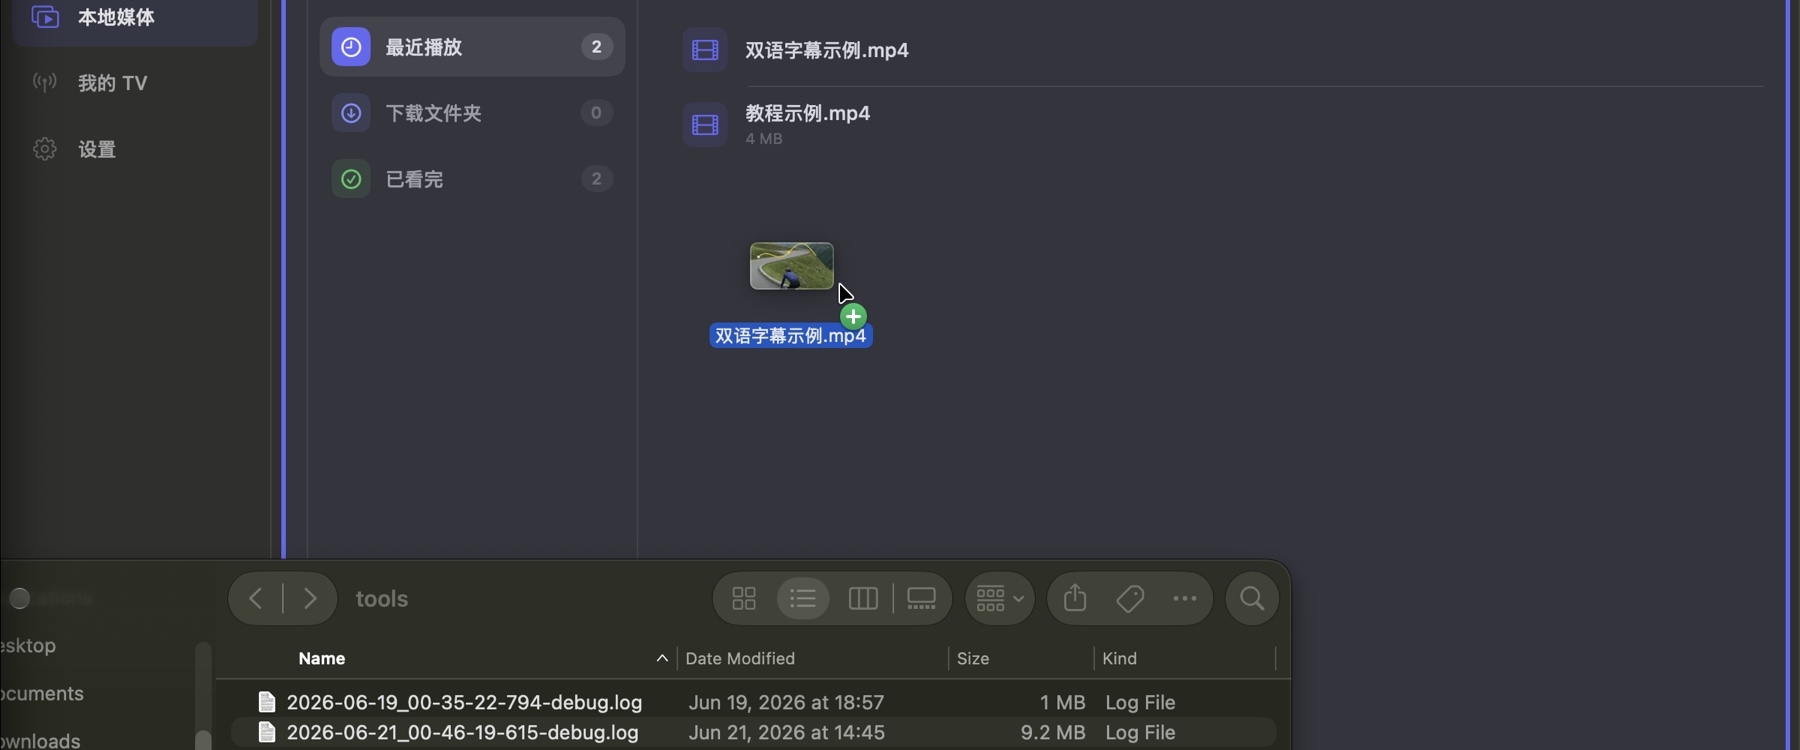The height and width of the screenshot is (750, 1800).
Task: Open 设置 settings page
Action: (135, 149)
